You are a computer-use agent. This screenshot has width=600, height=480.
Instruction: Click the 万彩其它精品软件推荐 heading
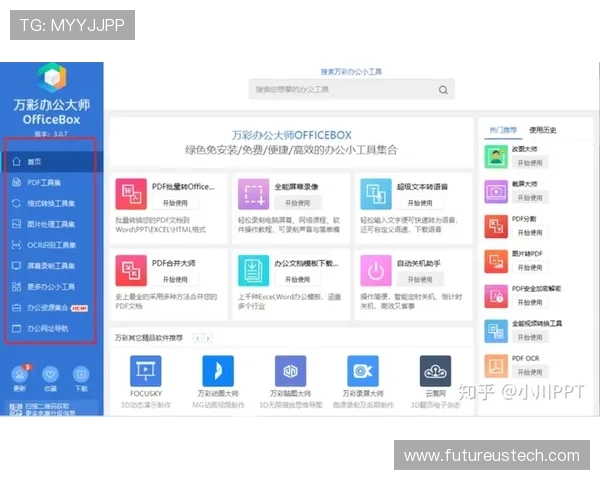point(149,338)
